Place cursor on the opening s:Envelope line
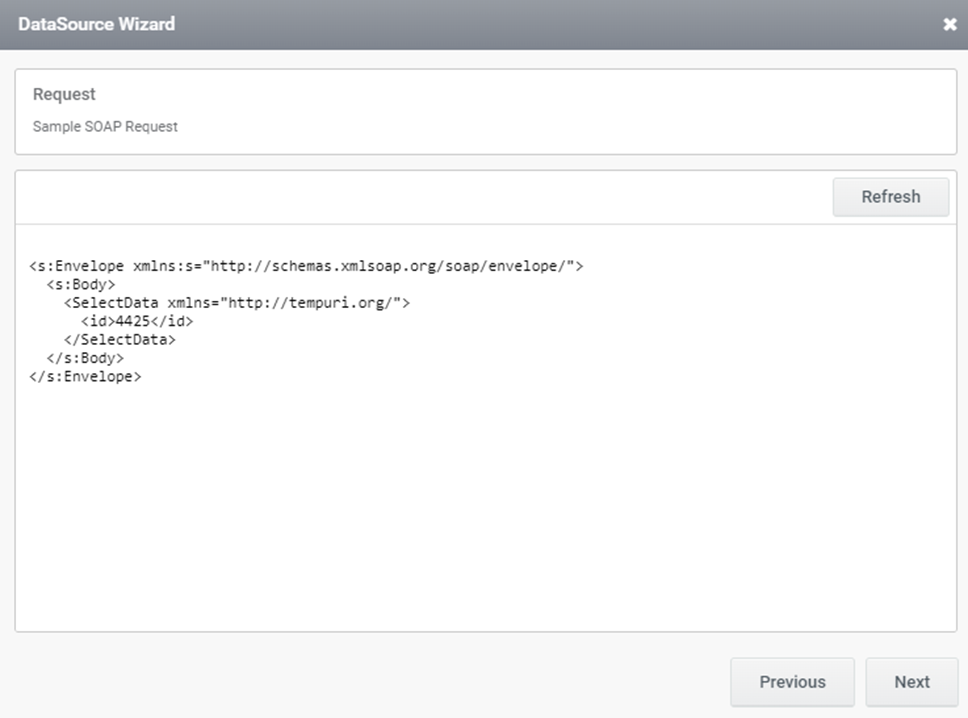 pos(306,266)
